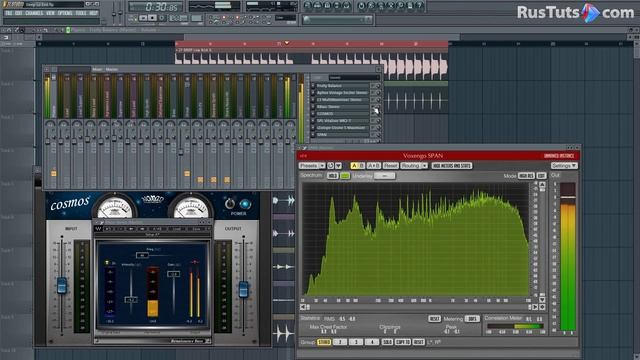Open the Metering DBFS selector
The image size is (640, 360).
coord(472,319)
